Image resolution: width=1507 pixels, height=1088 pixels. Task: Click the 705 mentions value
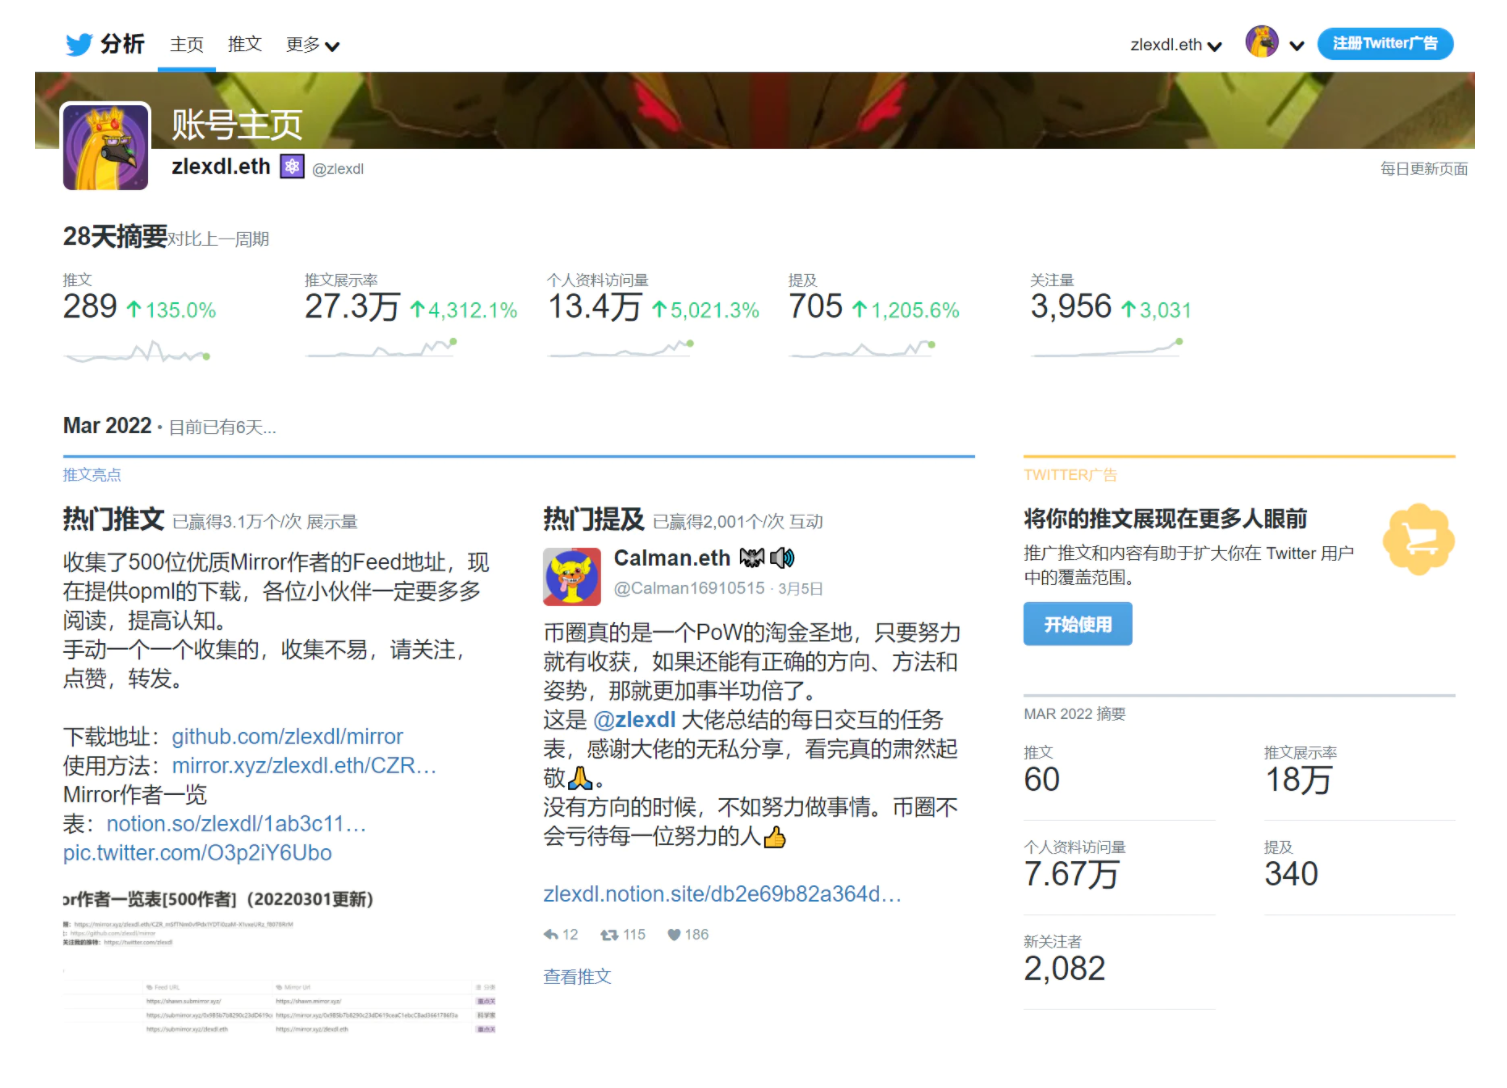tap(816, 307)
